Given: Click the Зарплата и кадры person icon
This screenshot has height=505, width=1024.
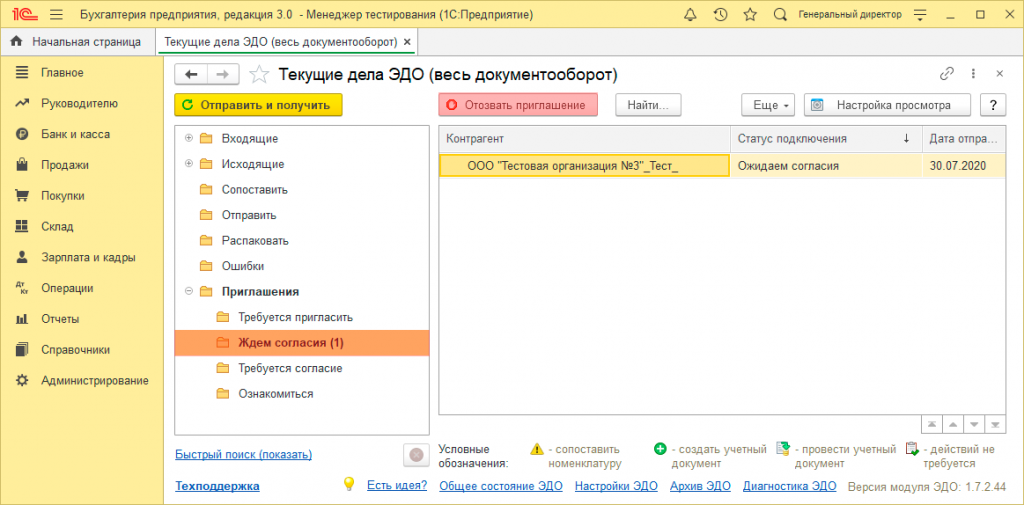Looking at the screenshot, I should tap(22, 257).
